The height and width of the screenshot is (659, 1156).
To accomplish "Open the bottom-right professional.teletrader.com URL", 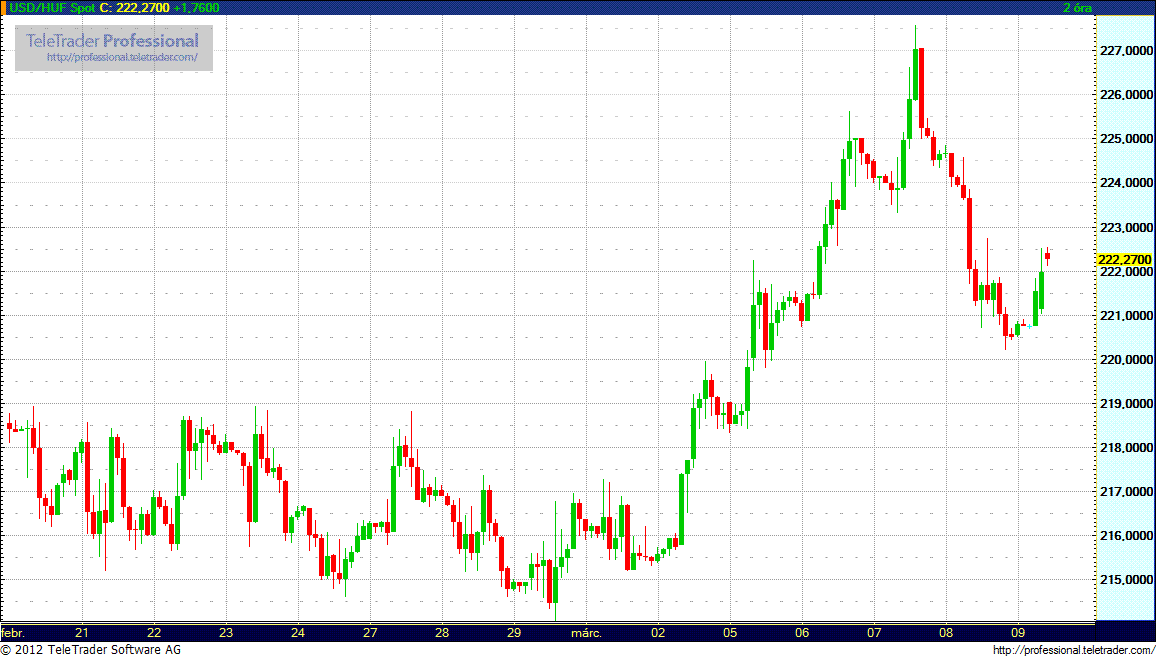I will point(1072,651).
